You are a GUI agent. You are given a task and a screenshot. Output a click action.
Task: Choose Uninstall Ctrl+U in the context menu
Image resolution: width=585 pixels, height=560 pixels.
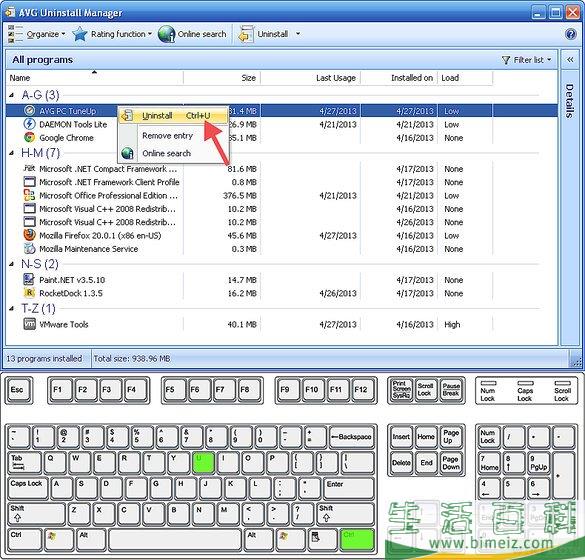[173, 116]
